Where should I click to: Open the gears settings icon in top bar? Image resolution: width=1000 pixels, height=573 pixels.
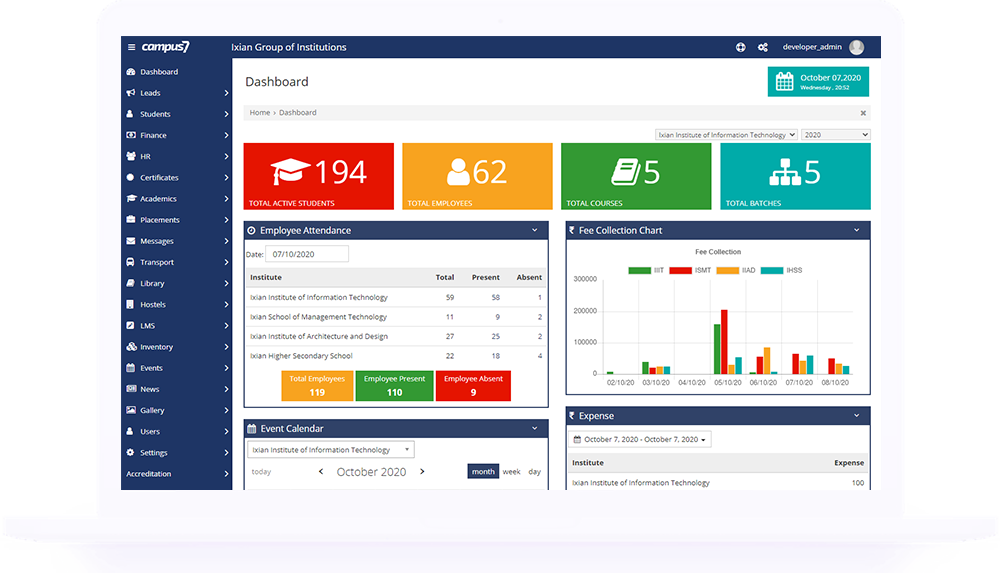pyautogui.click(x=763, y=47)
